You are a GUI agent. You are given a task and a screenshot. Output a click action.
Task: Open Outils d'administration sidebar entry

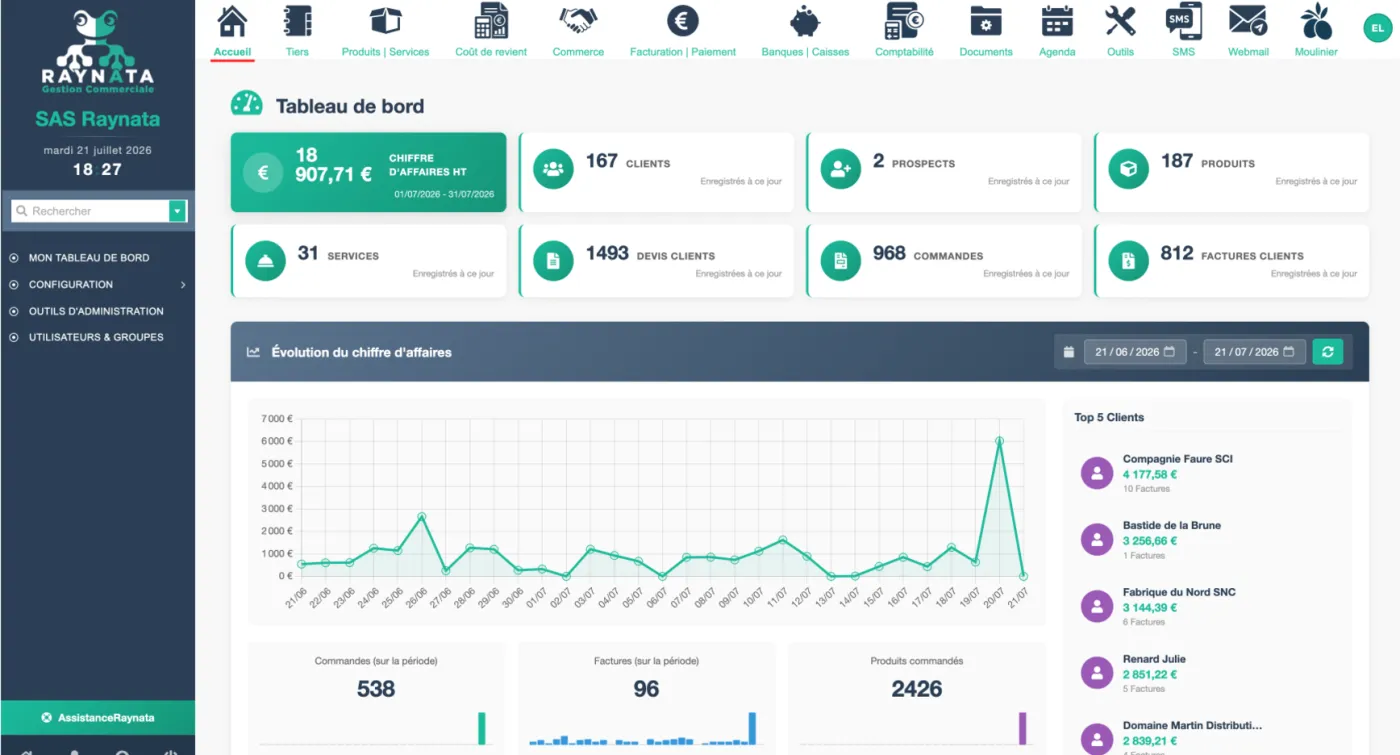pyautogui.click(x=97, y=311)
